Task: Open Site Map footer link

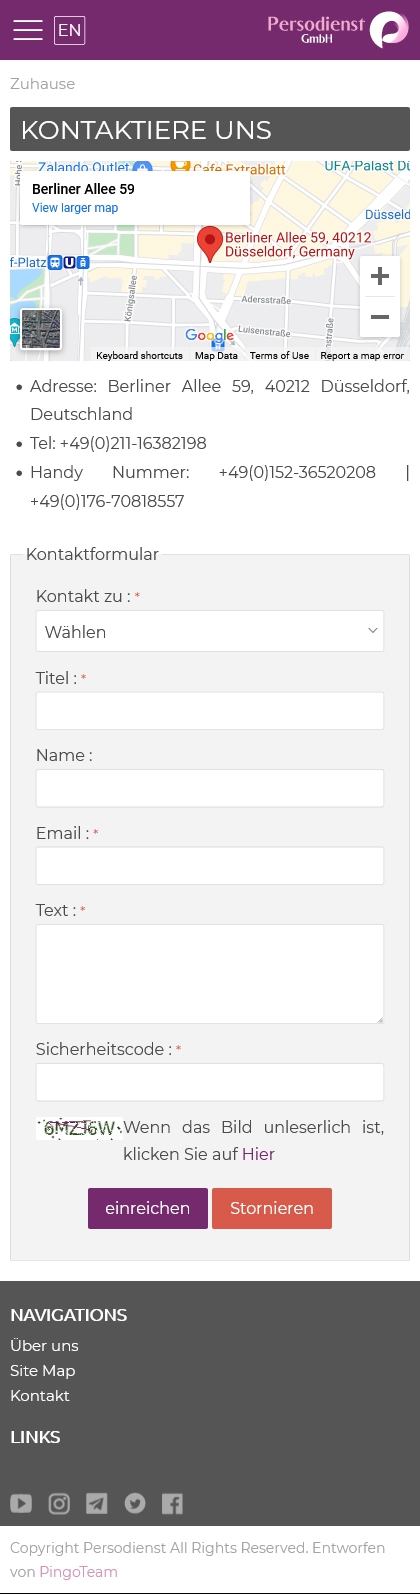Action: 43,1370
